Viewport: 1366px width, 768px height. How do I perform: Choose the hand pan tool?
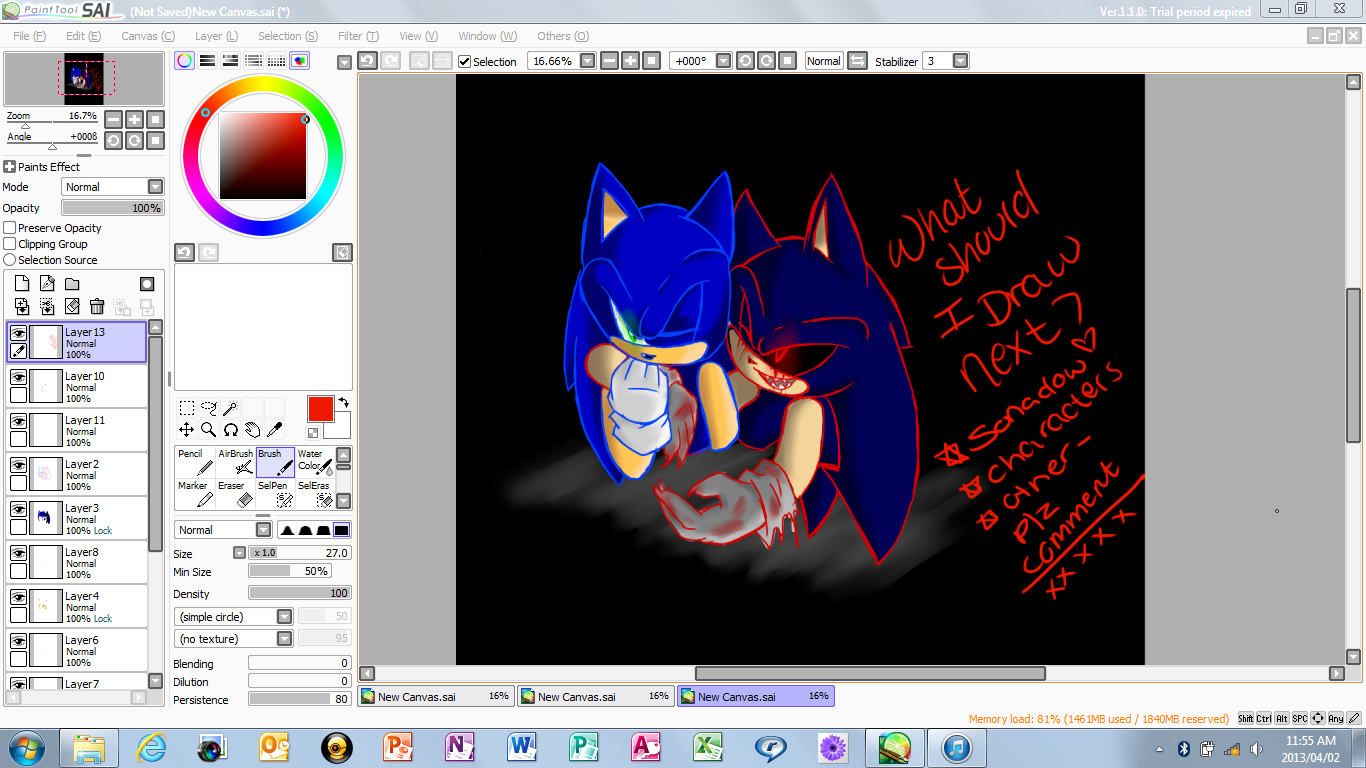pos(253,430)
